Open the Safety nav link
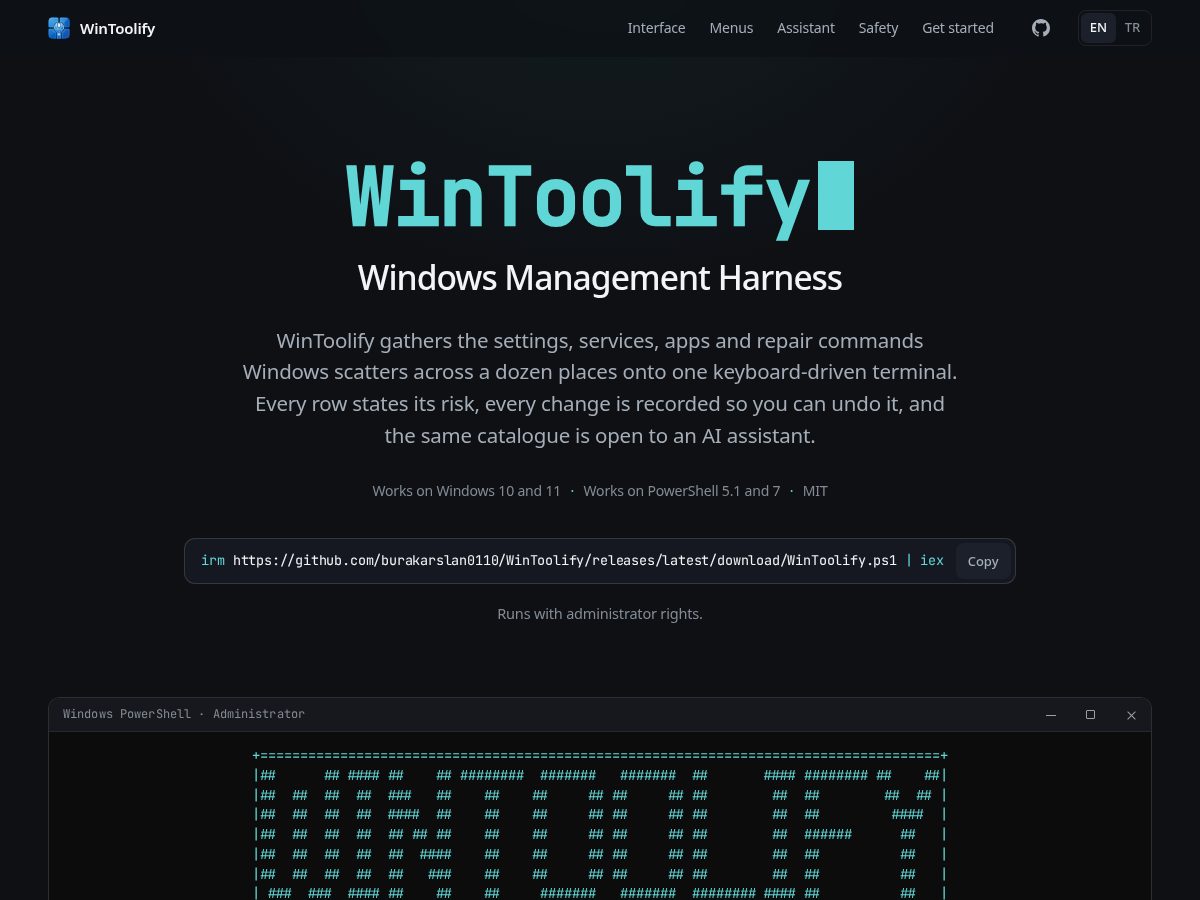The image size is (1200, 900). pos(878,28)
